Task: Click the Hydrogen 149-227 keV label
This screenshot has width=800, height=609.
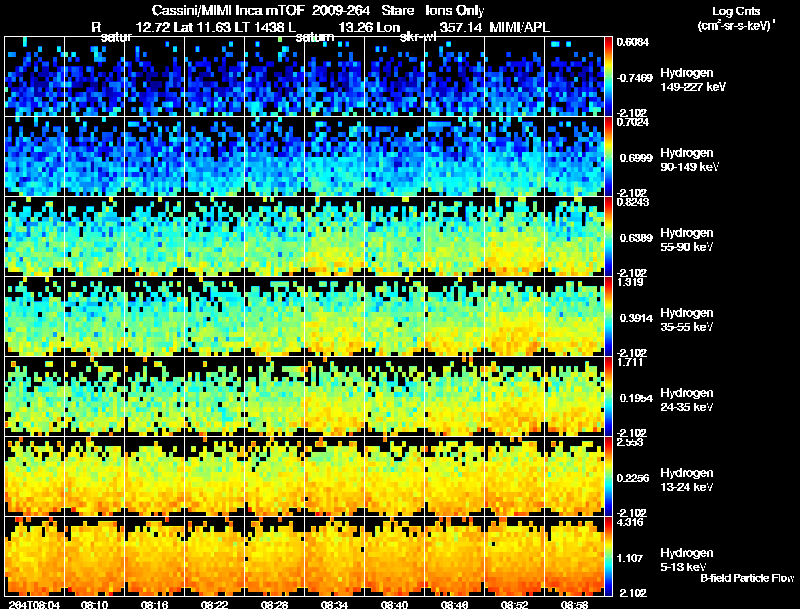Action: pyautogui.click(x=692, y=80)
